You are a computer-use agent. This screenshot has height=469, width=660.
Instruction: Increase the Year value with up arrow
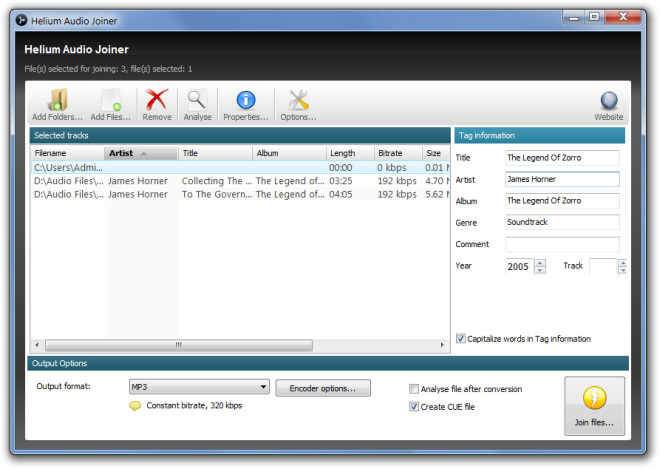pos(540,263)
